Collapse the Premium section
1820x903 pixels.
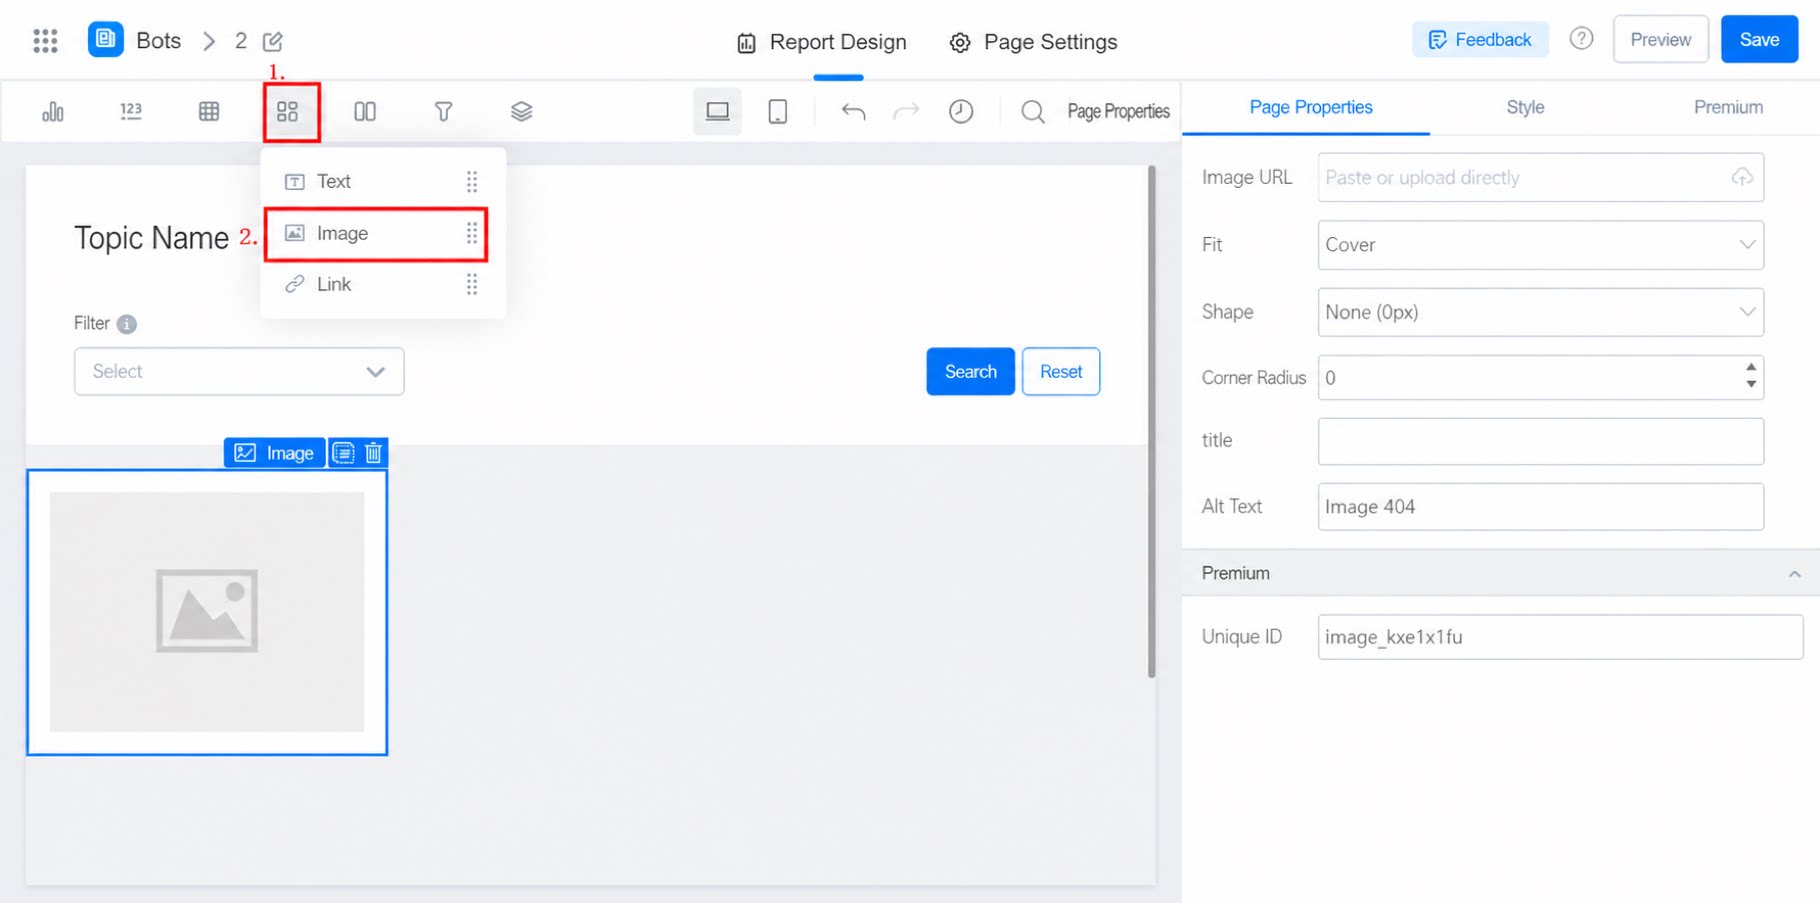pos(1794,574)
